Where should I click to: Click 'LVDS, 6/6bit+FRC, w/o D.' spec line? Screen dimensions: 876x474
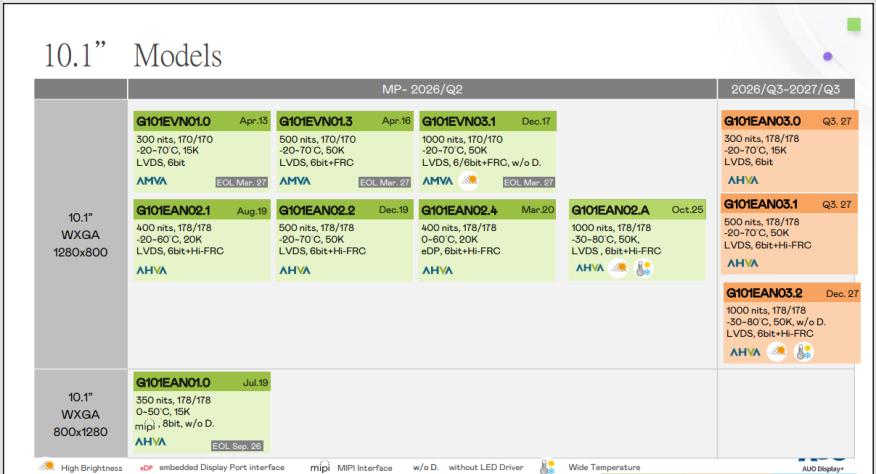tap(482, 163)
